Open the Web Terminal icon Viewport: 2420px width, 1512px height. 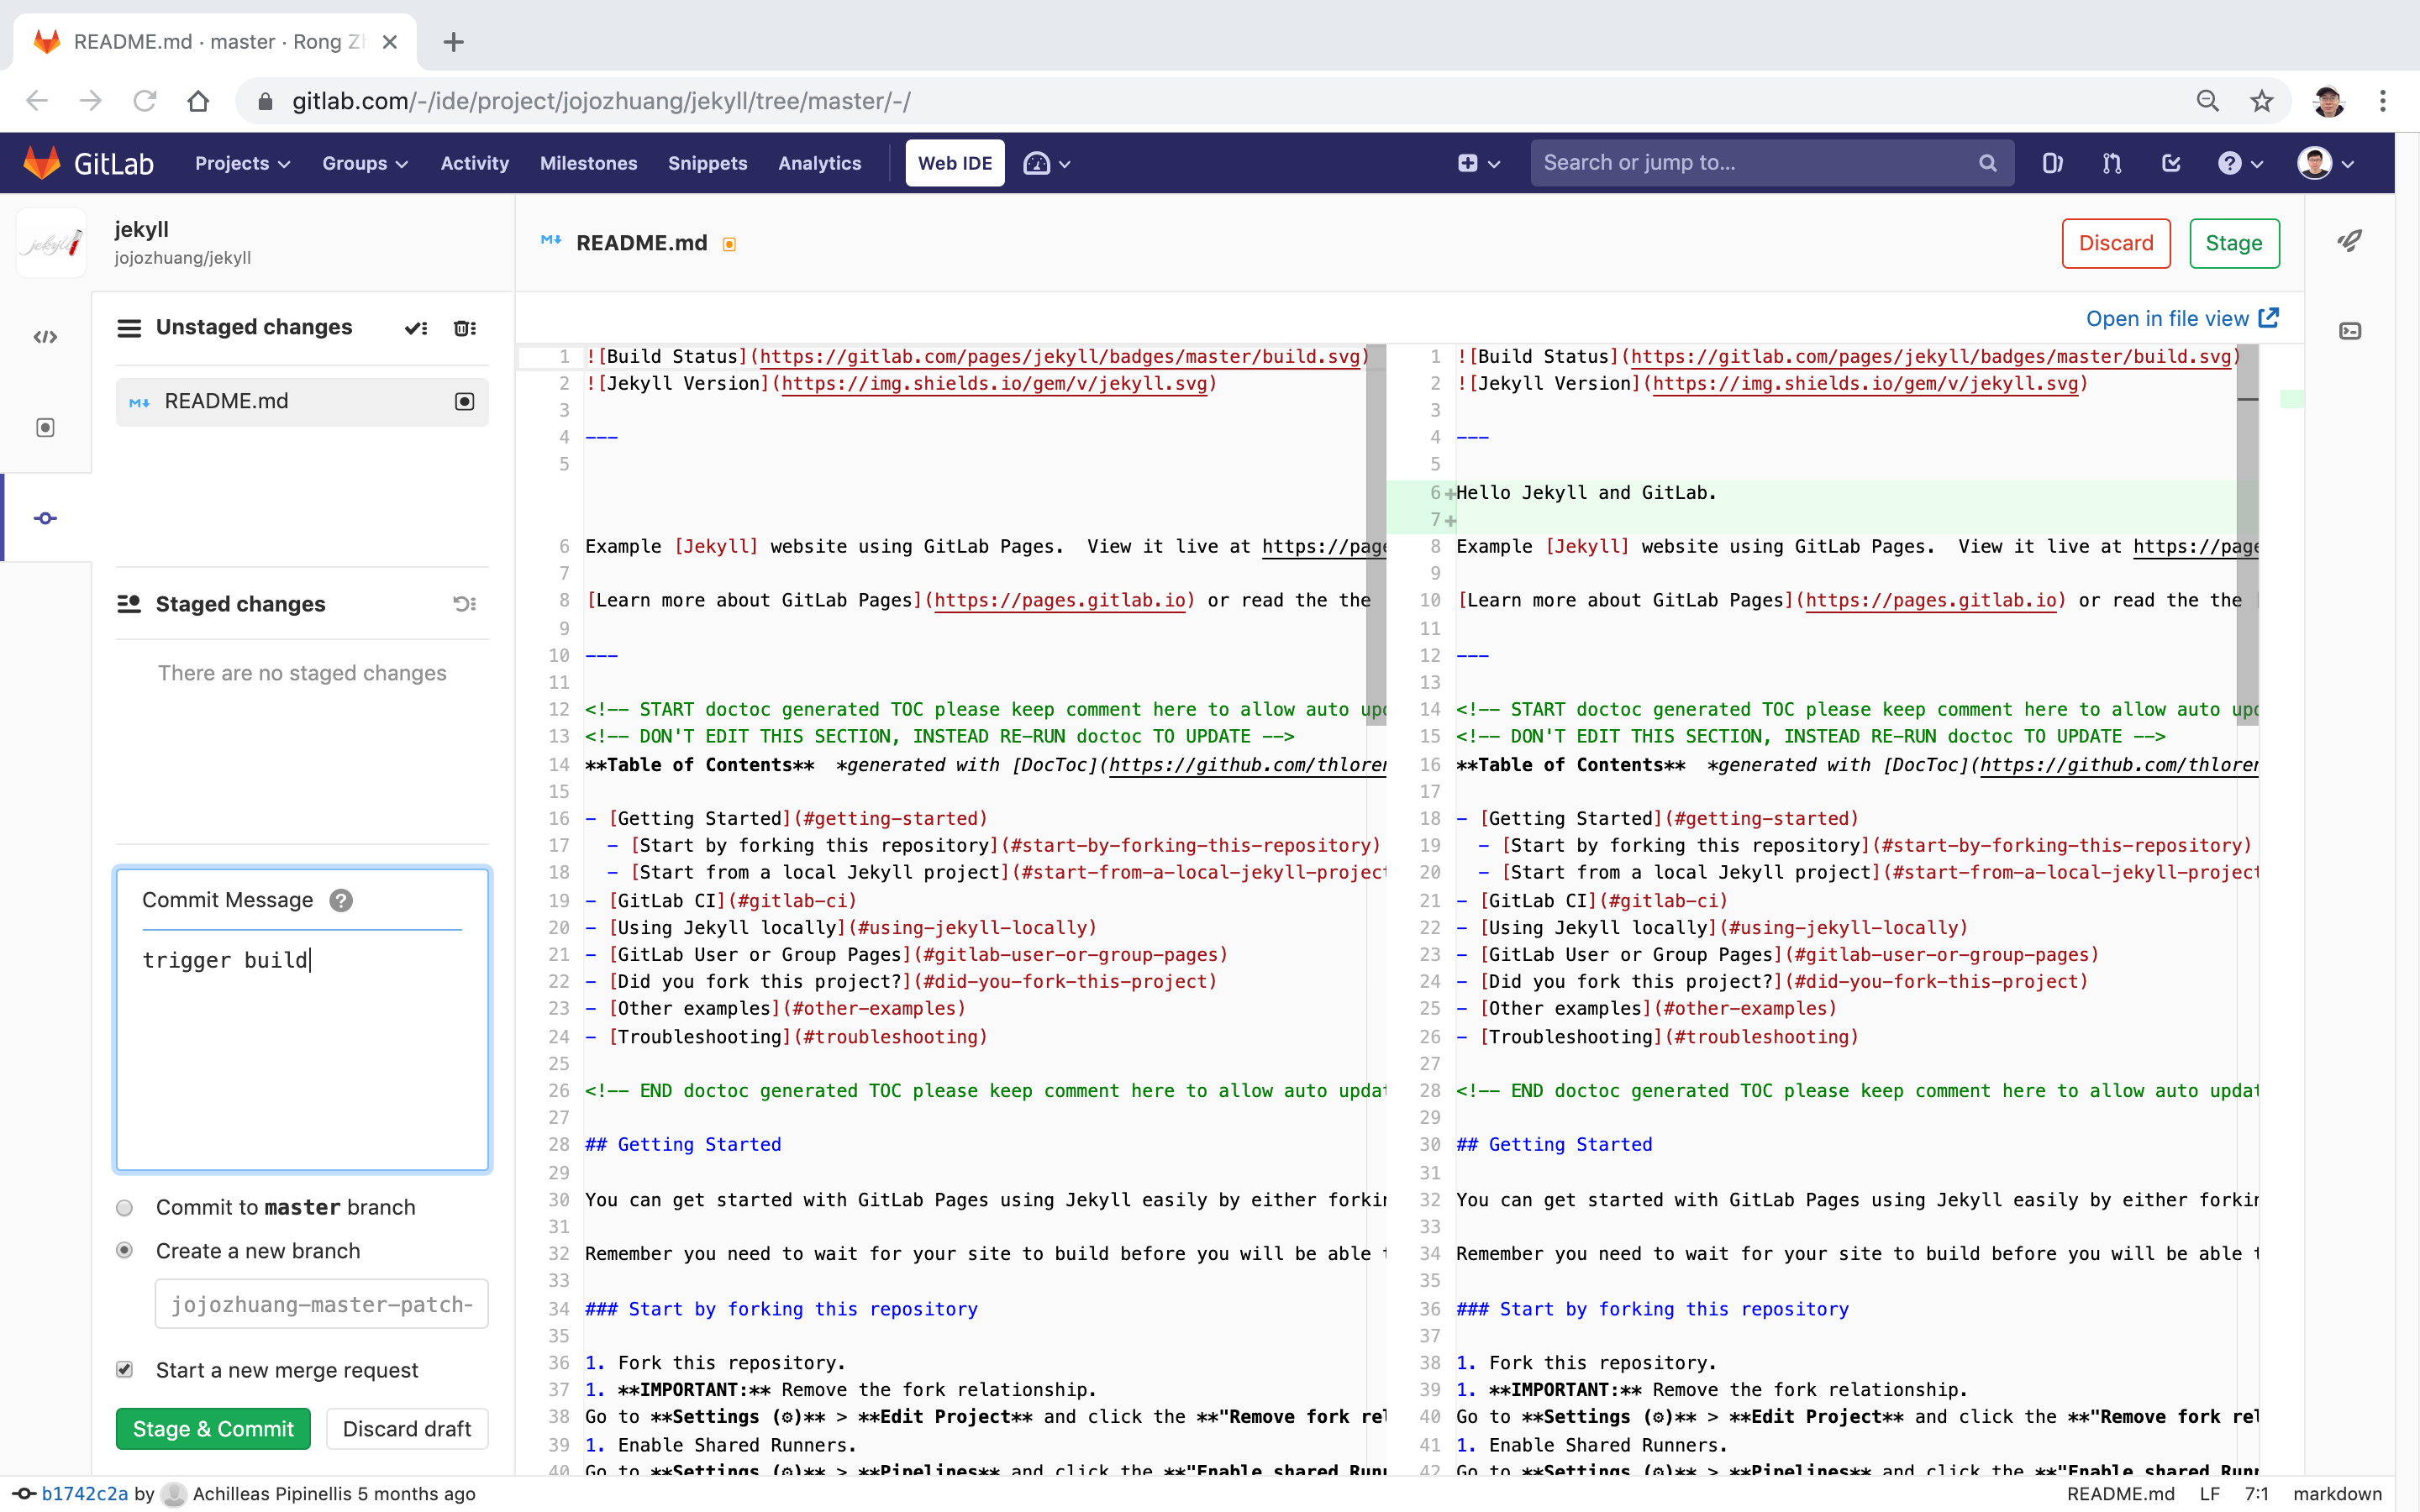(x=2350, y=331)
